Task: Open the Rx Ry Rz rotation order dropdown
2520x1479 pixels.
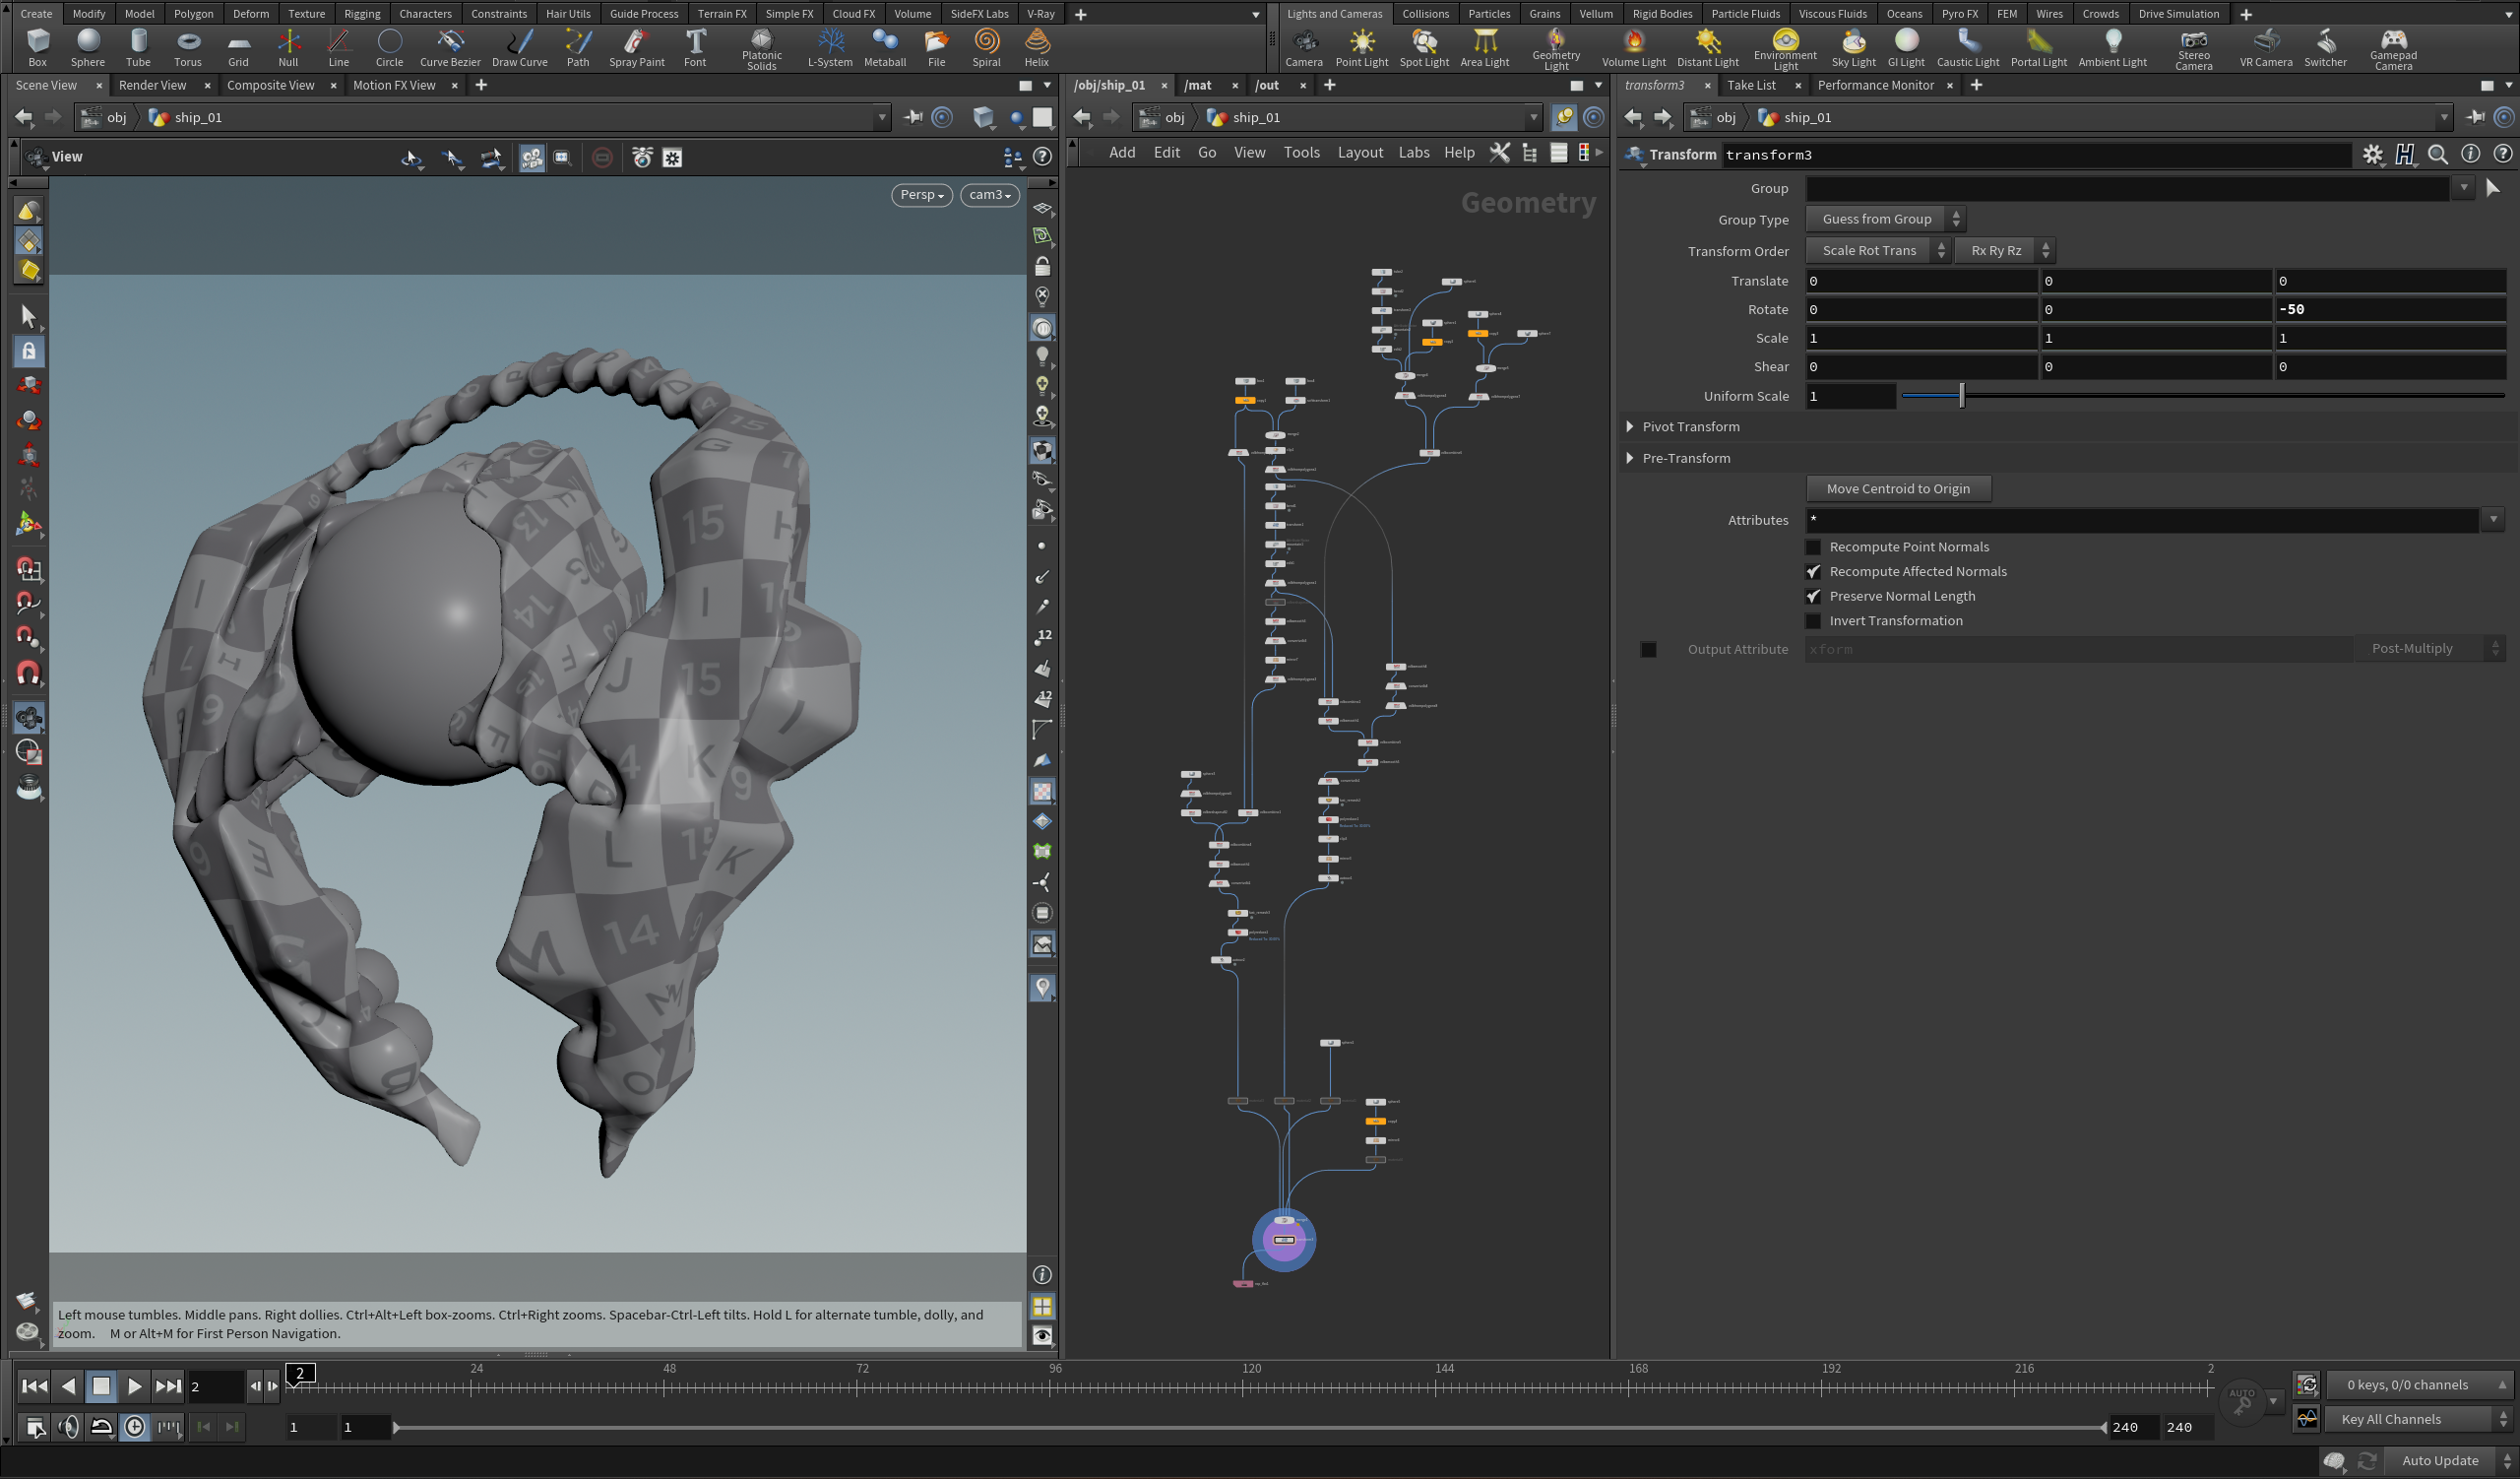Action: [x=2004, y=251]
